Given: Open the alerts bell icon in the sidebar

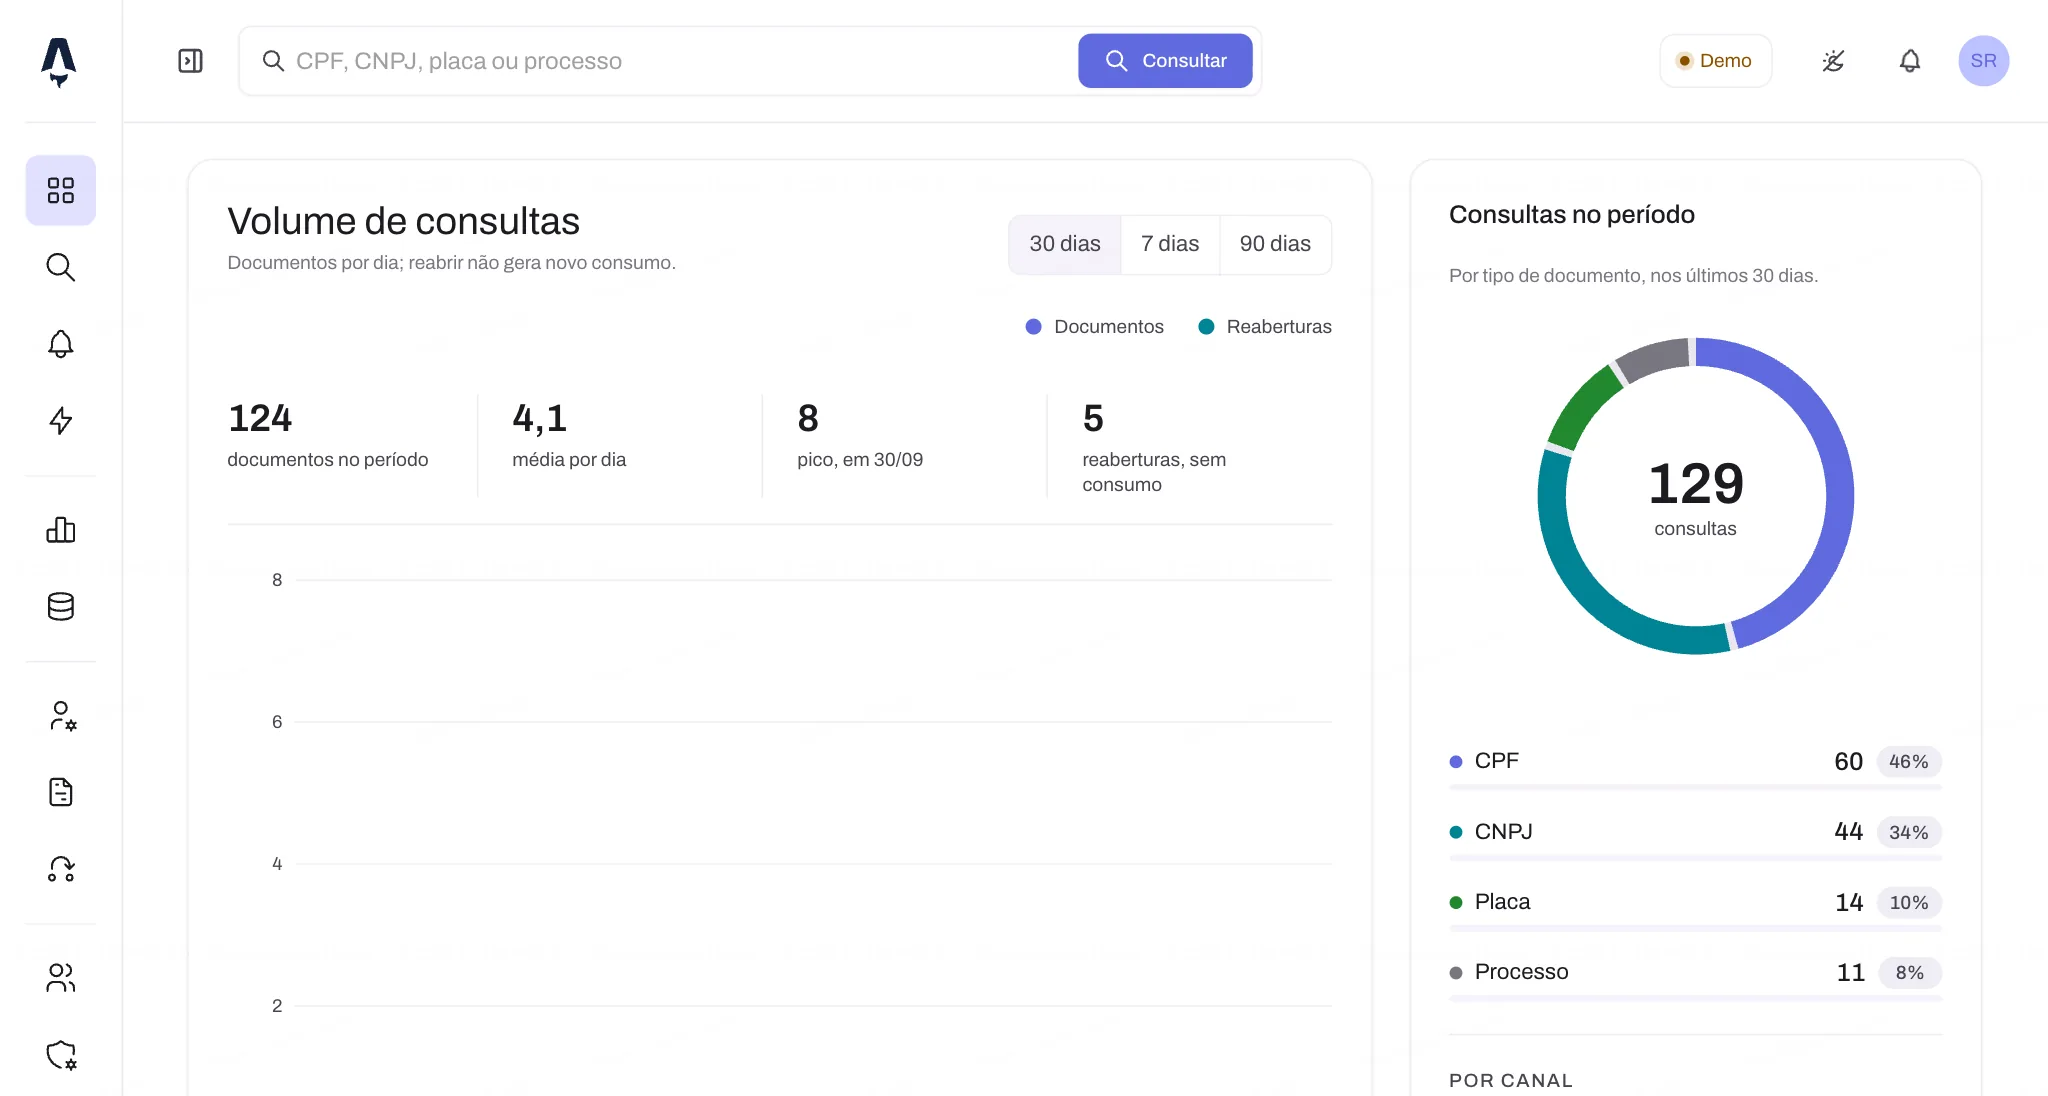Looking at the screenshot, I should tap(61, 344).
